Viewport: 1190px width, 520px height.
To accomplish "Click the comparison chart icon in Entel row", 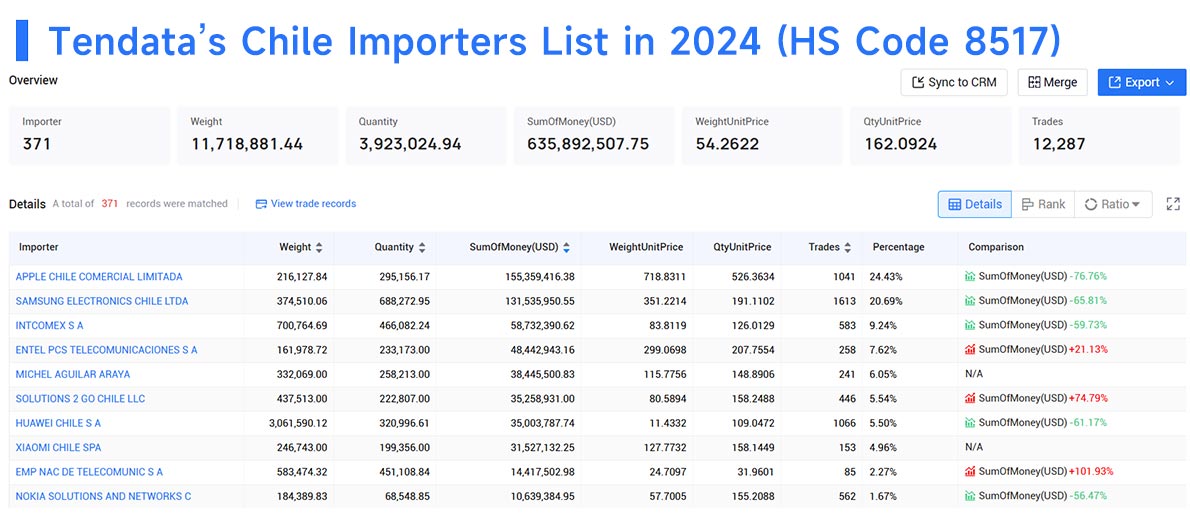I will (970, 349).
